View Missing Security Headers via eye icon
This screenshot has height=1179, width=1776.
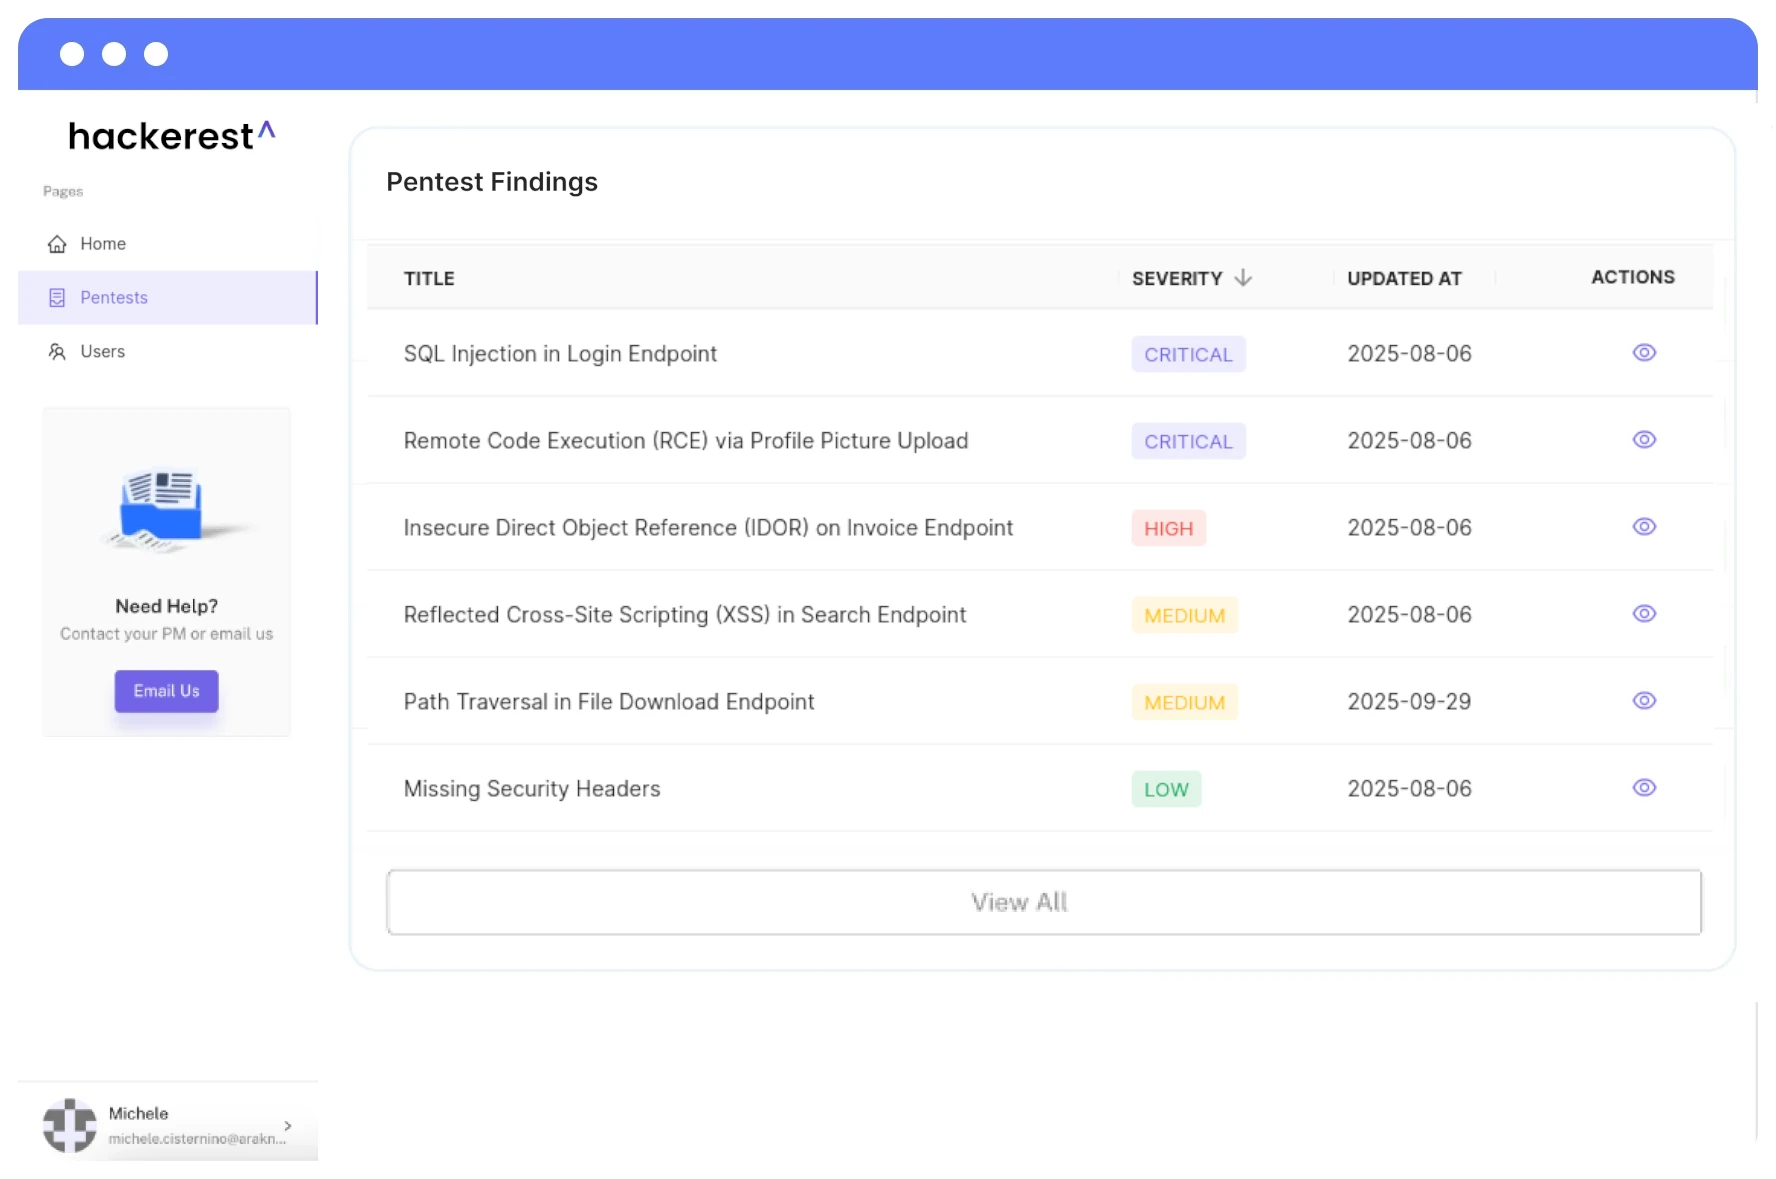pos(1644,788)
